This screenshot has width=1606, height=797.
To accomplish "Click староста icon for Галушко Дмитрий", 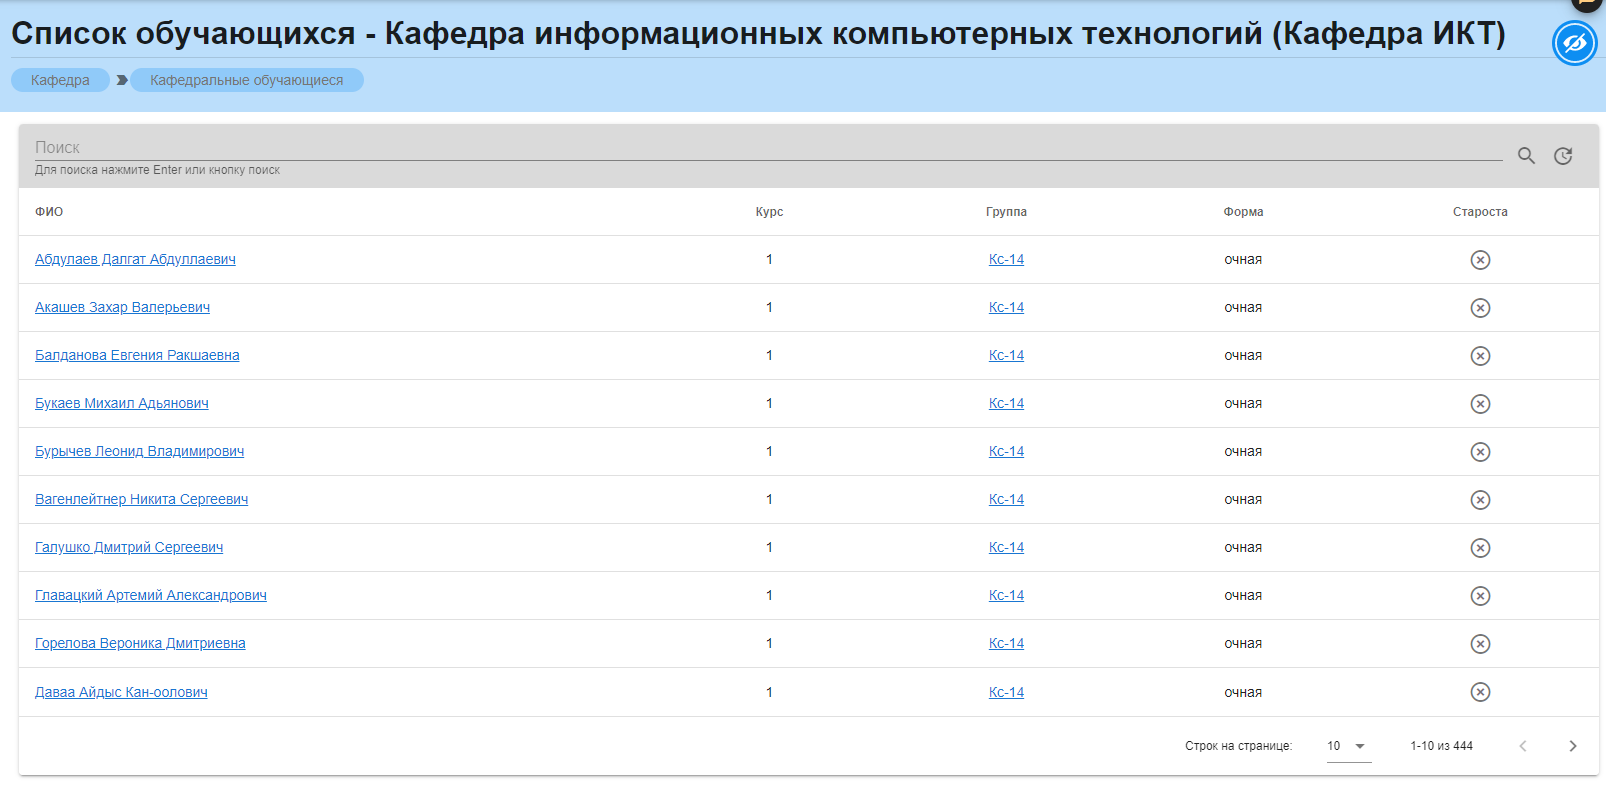I will pyautogui.click(x=1480, y=548).
